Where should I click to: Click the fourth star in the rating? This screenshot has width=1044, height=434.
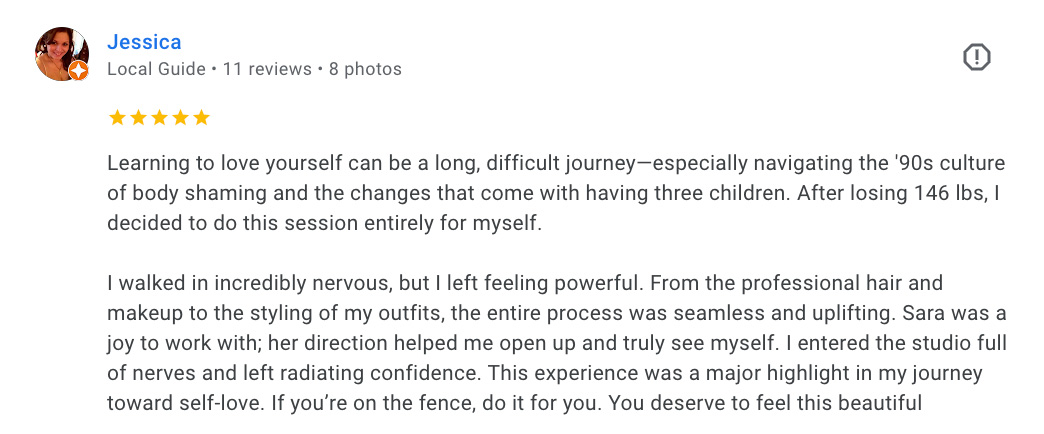tap(180, 118)
